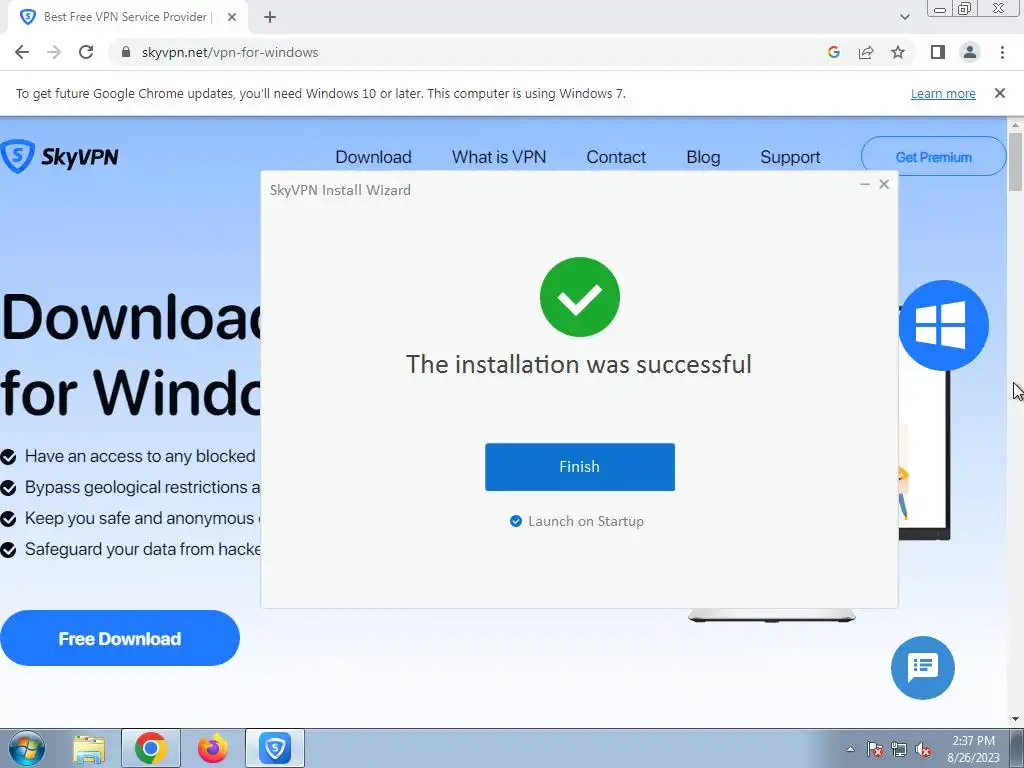
Task: Open the Support page
Action: tap(790, 157)
